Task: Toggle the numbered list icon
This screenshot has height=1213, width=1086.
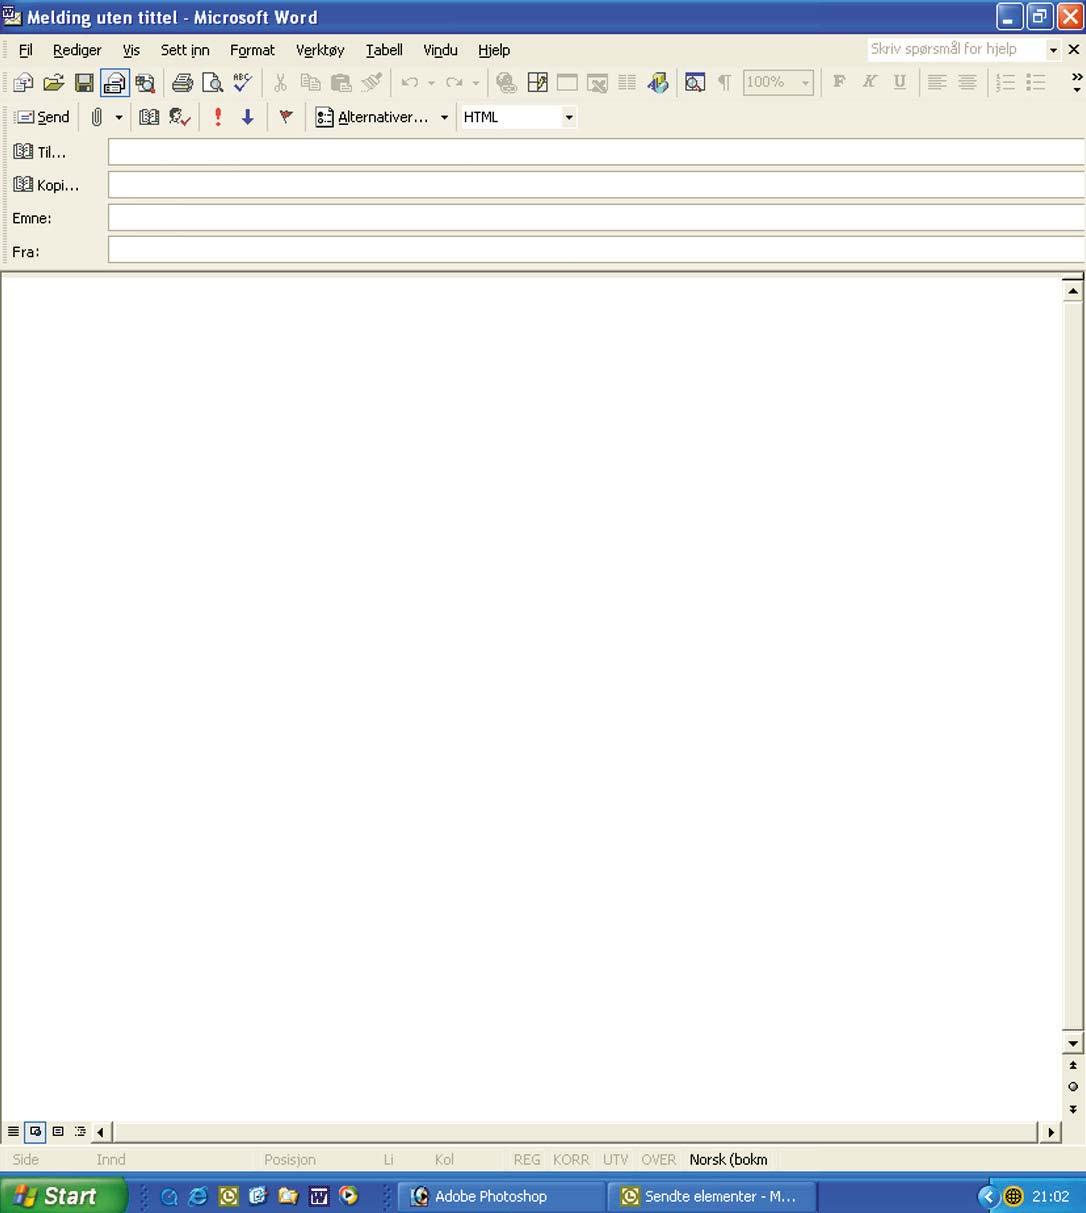Action: (x=1005, y=83)
